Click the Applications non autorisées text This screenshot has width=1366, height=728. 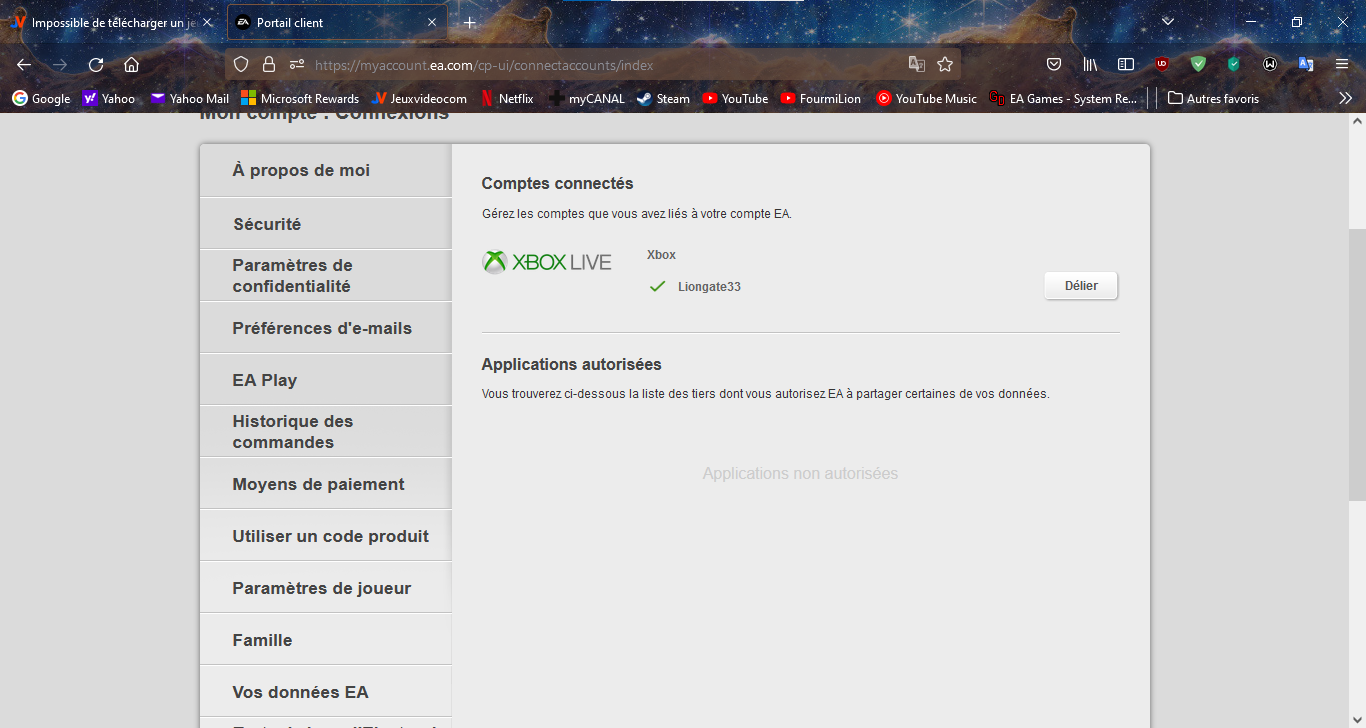point(800,474)
